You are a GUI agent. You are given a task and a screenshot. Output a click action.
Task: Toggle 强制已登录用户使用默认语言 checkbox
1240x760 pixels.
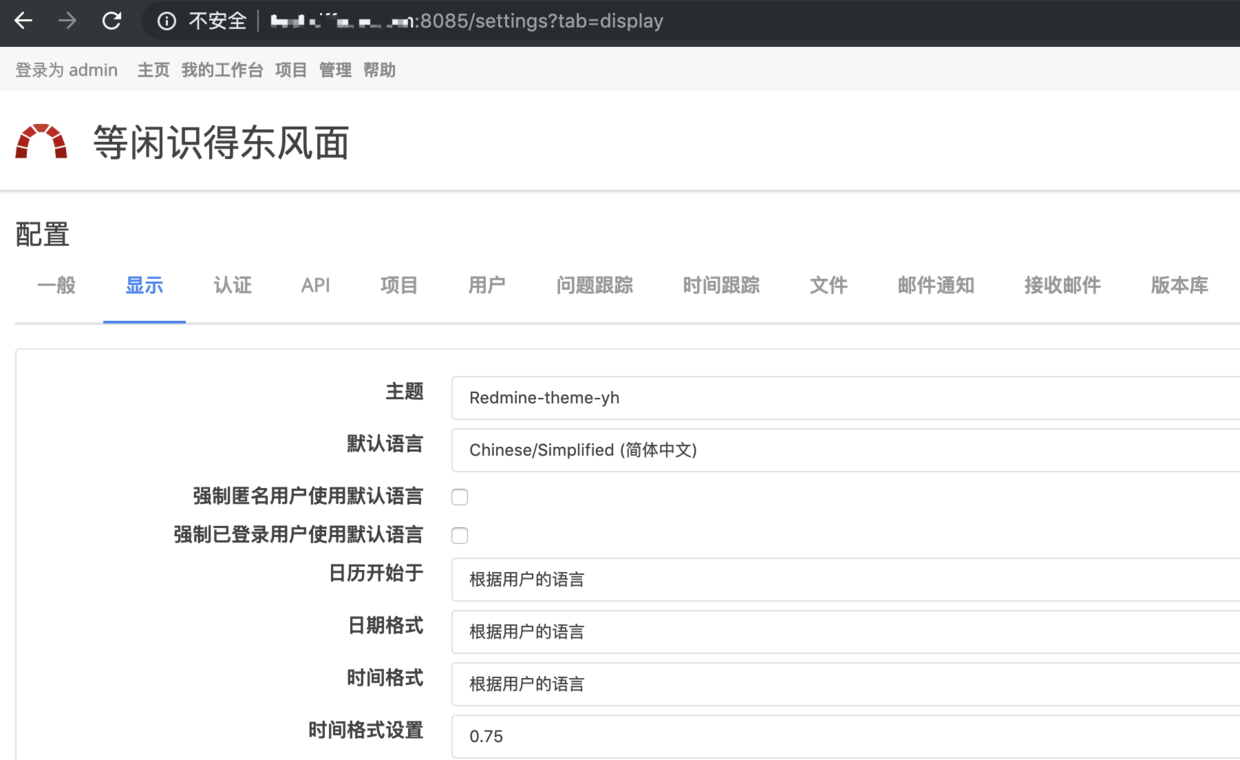(x=460, y=536)
